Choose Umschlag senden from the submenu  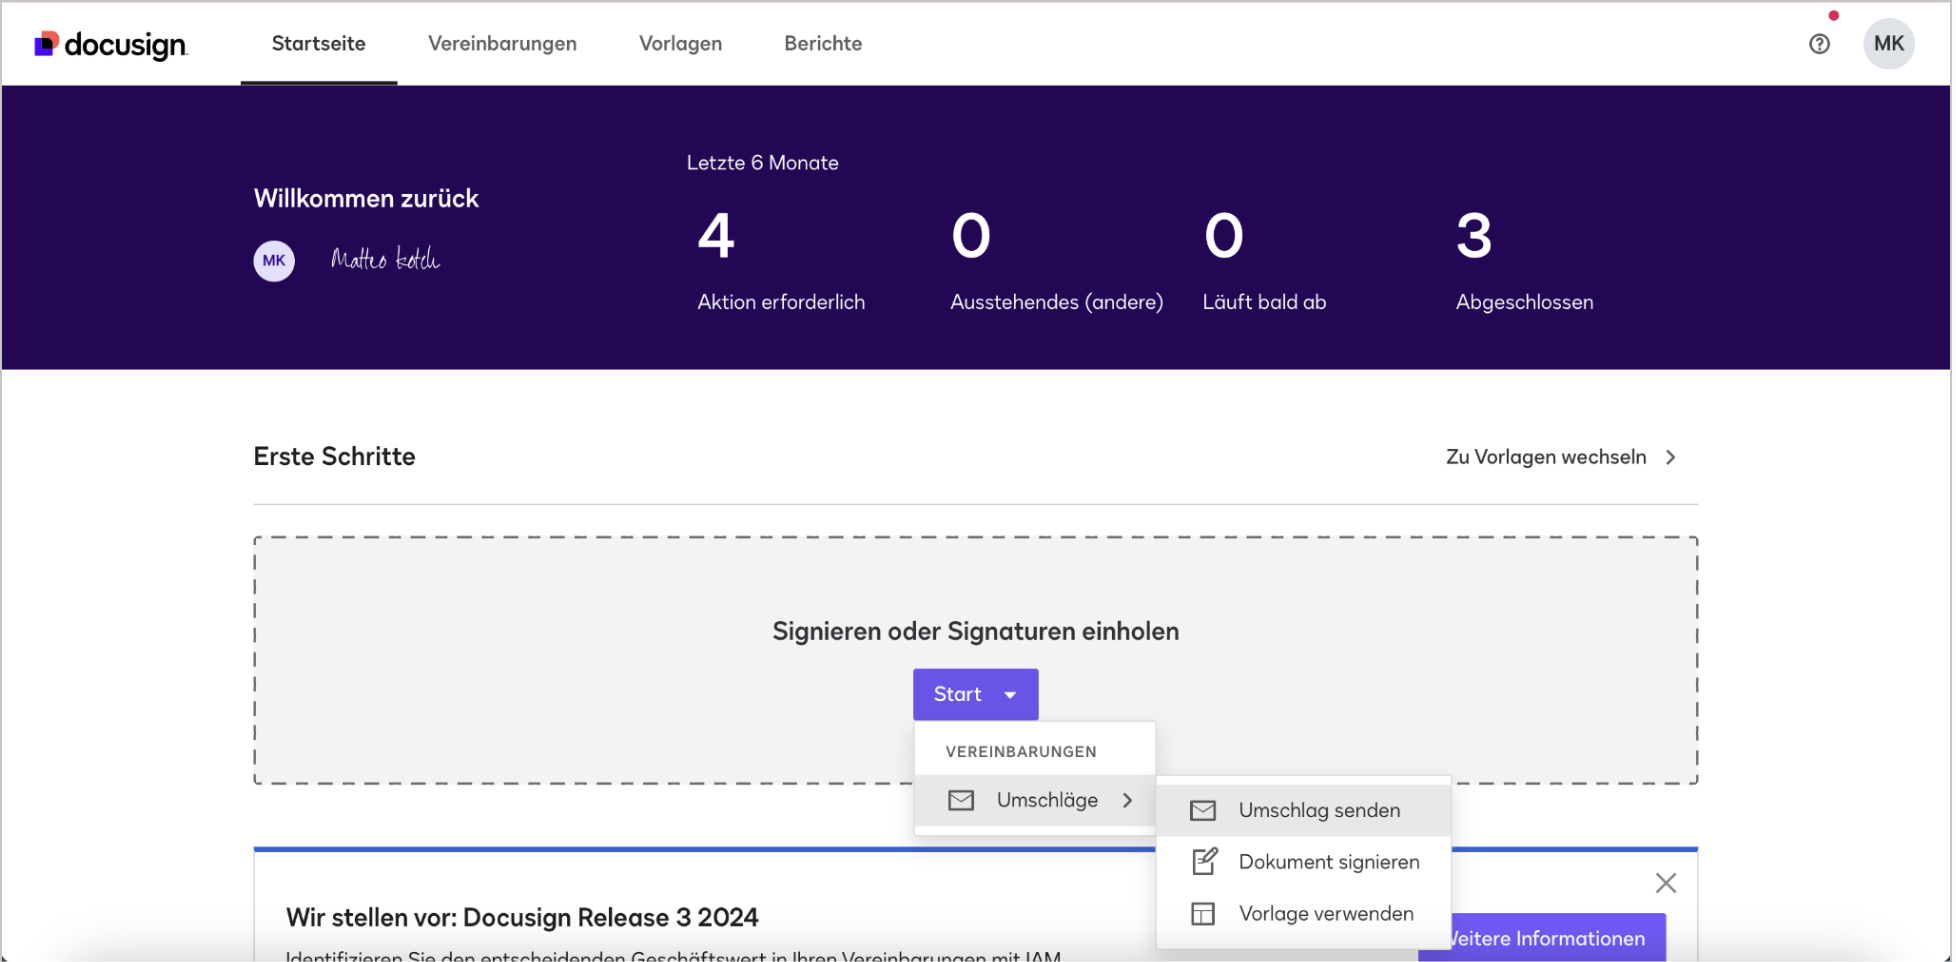(1303, 811)
